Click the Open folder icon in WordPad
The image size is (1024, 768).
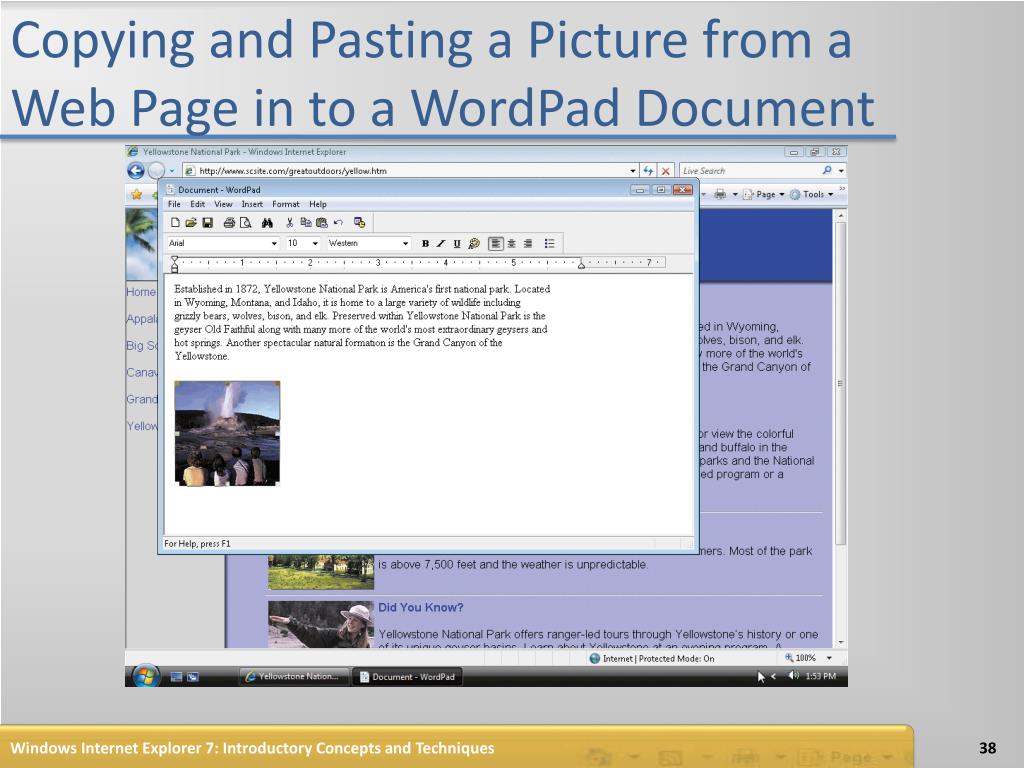tap(191, 223)
